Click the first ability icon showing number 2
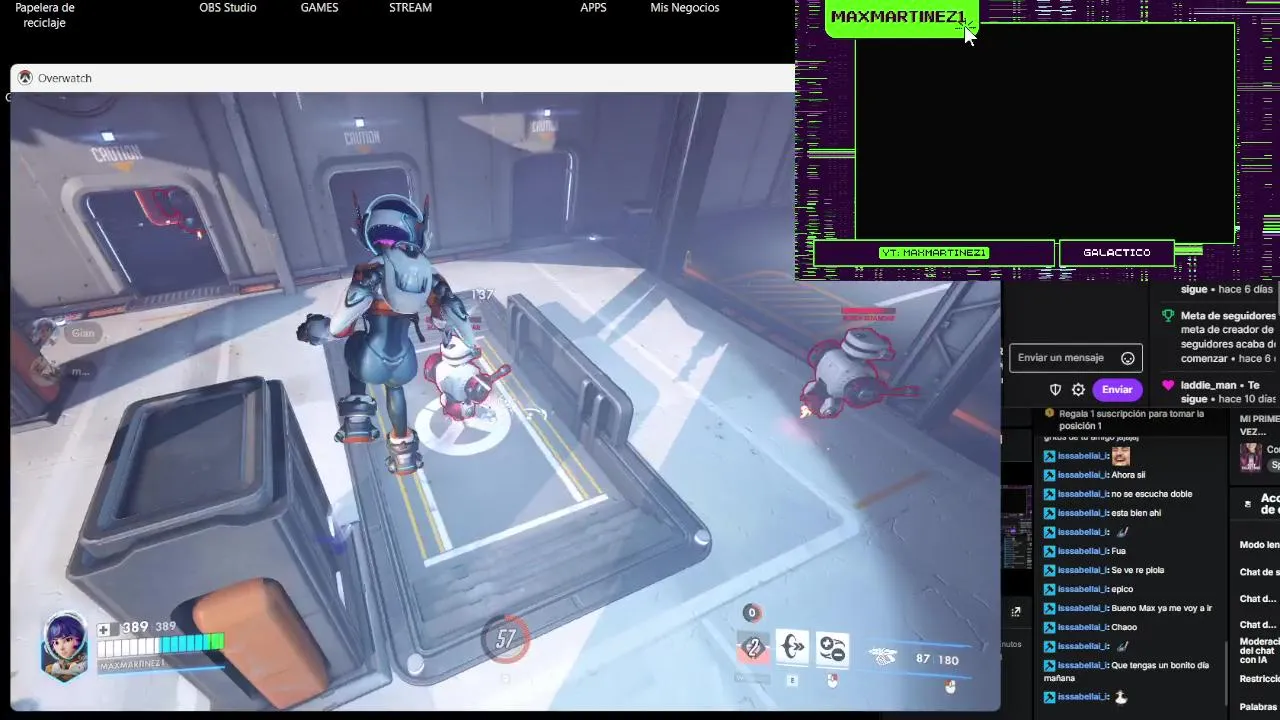 (753, 648)
